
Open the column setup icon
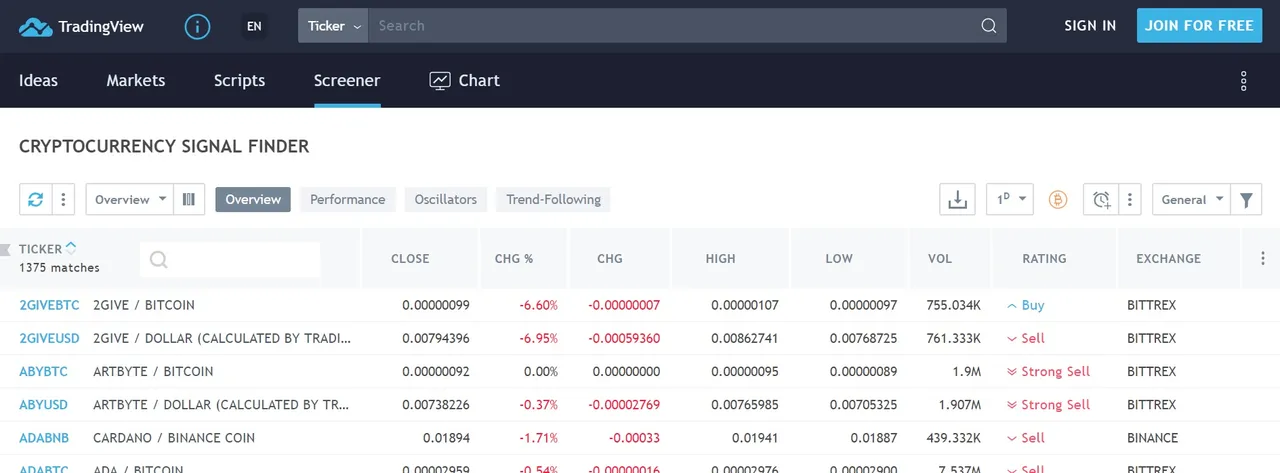click(189, 200)
